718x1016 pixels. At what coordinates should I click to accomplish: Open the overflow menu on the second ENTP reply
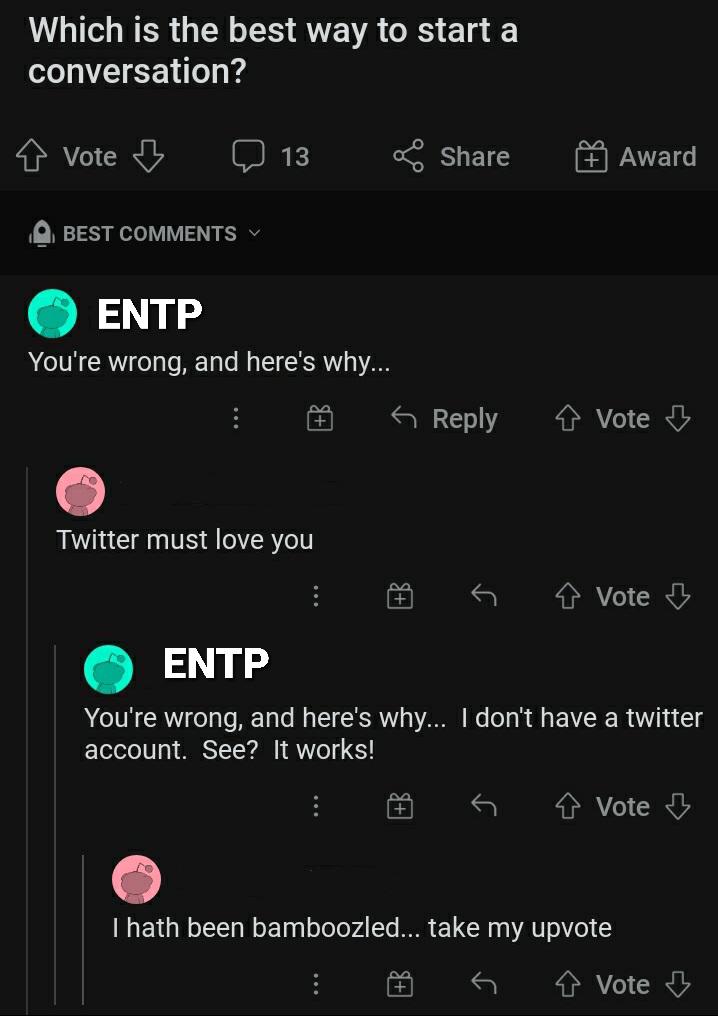(x=316, y=806)
